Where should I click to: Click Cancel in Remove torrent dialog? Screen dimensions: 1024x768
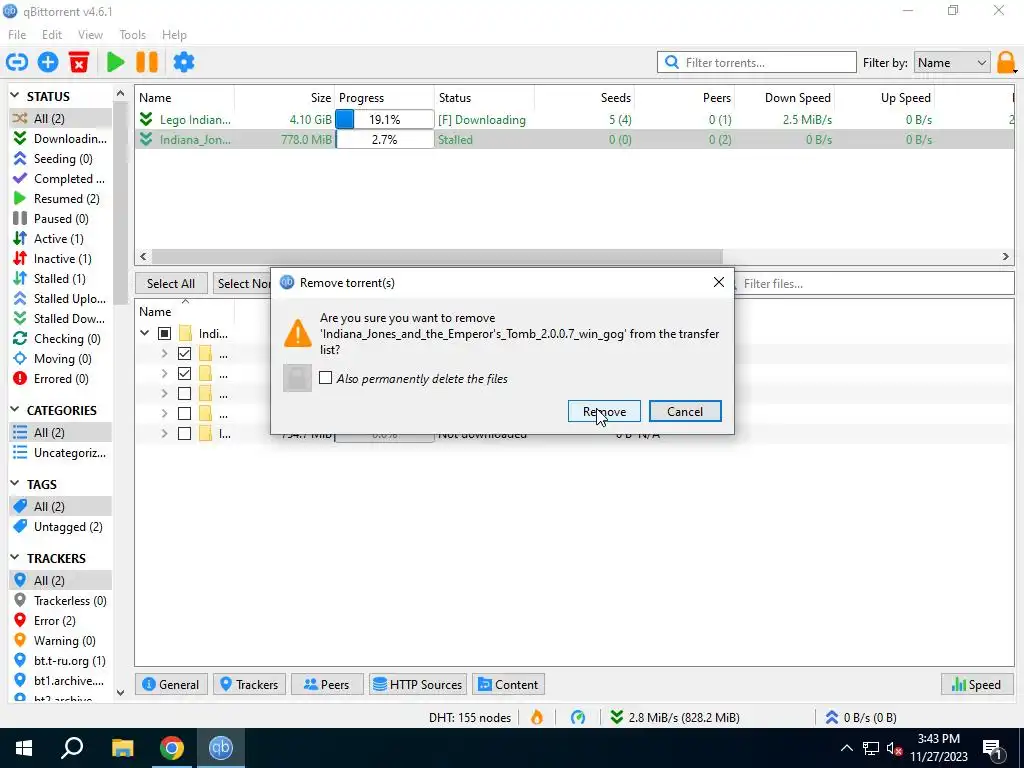(x=685, y=411)
